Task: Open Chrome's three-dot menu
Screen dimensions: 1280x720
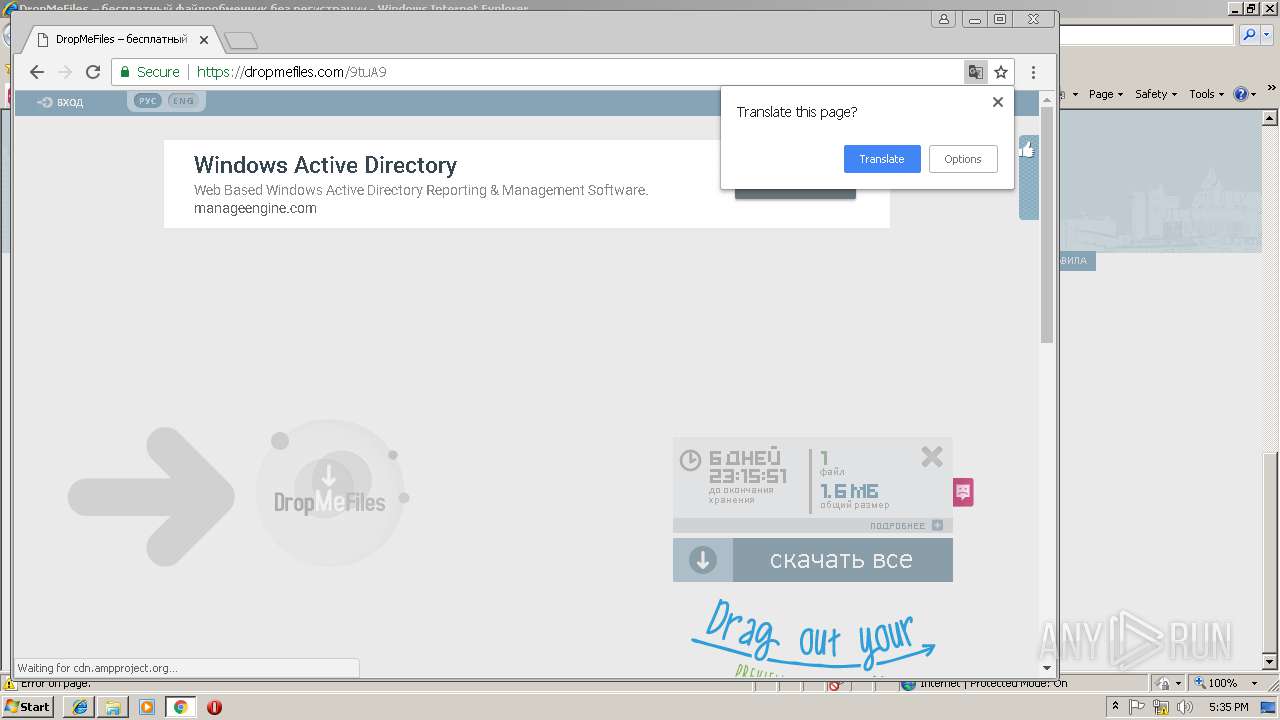Action: [x=1033, y=72]
